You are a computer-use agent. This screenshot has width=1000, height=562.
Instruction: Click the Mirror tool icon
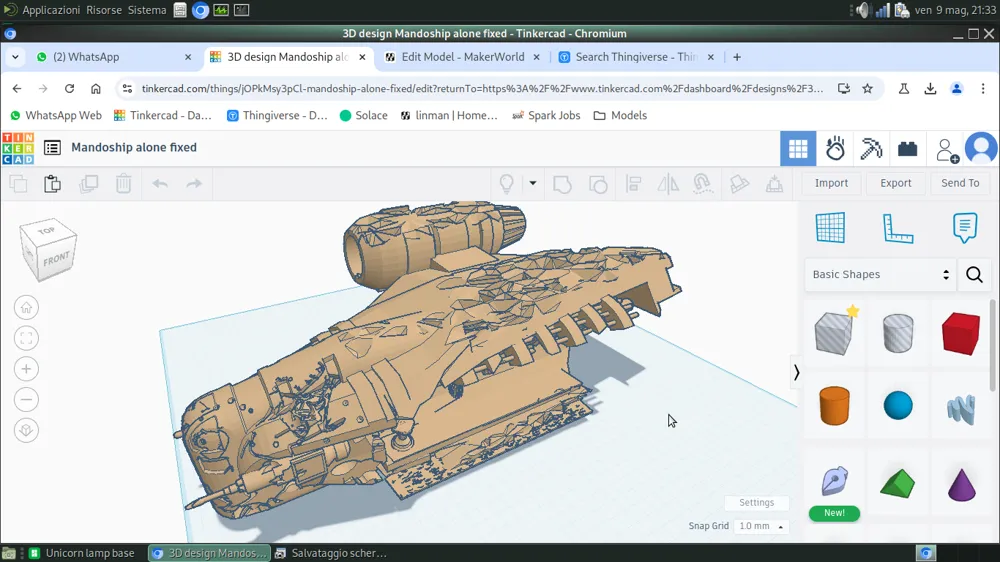[x=668, y=184]
